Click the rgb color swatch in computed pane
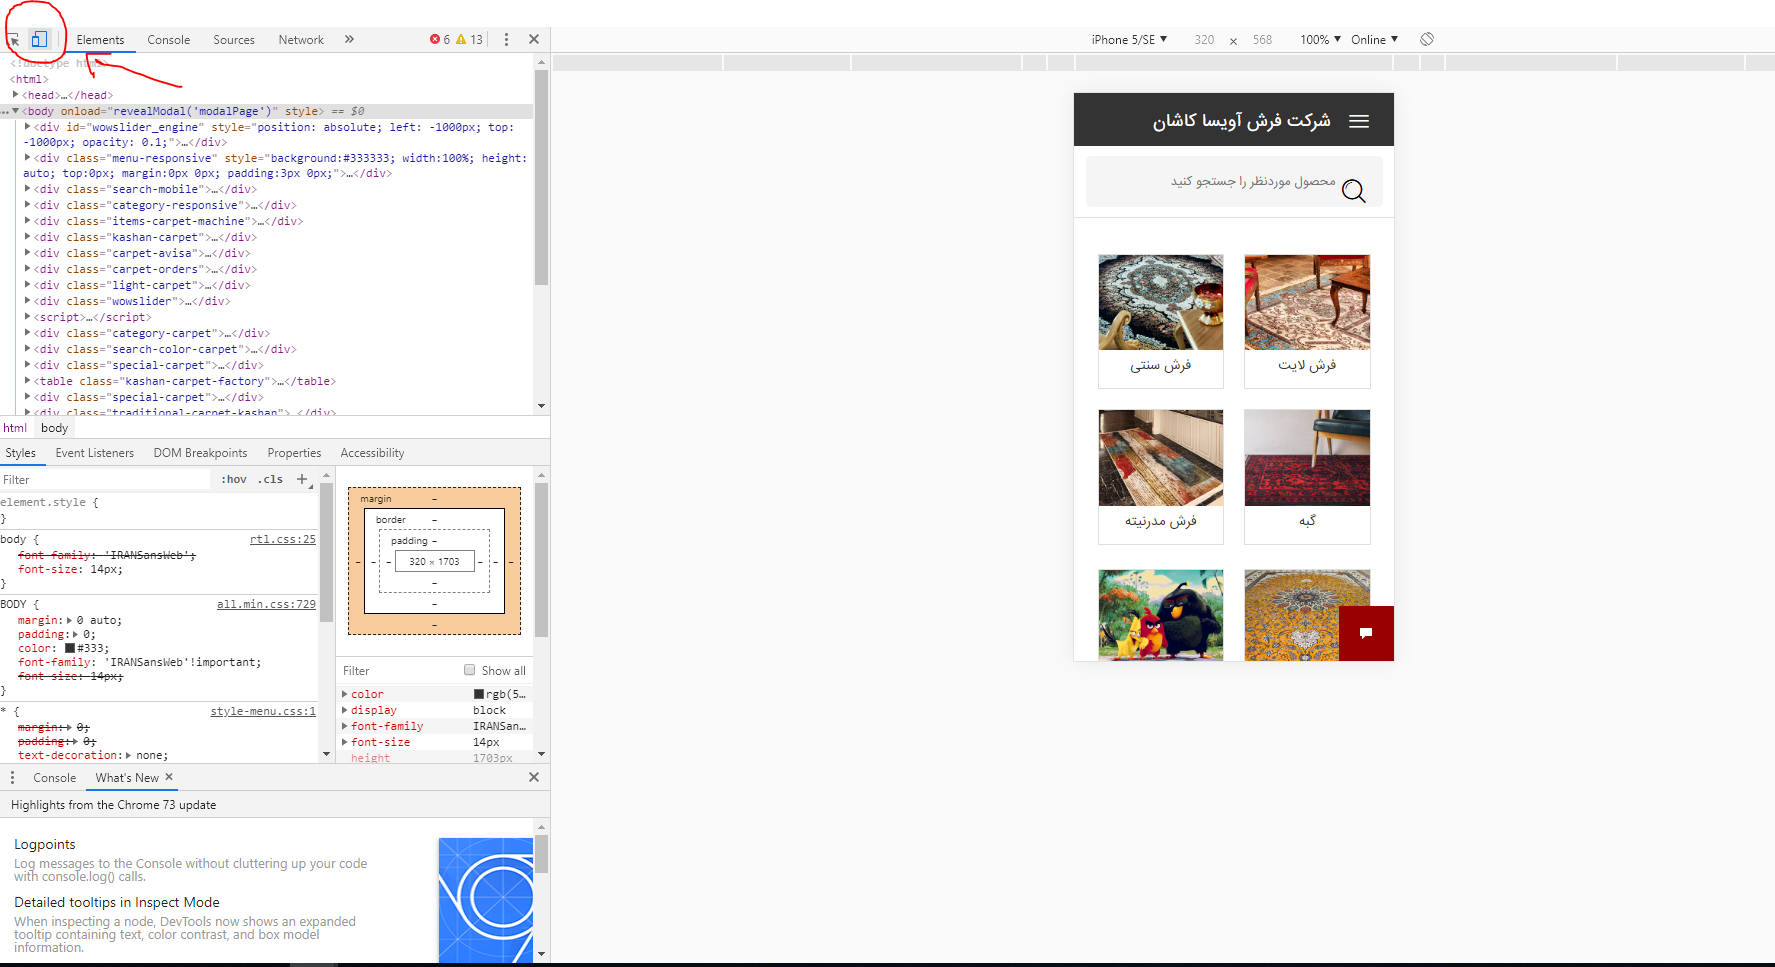The image size is (1775, 967). 479,694
